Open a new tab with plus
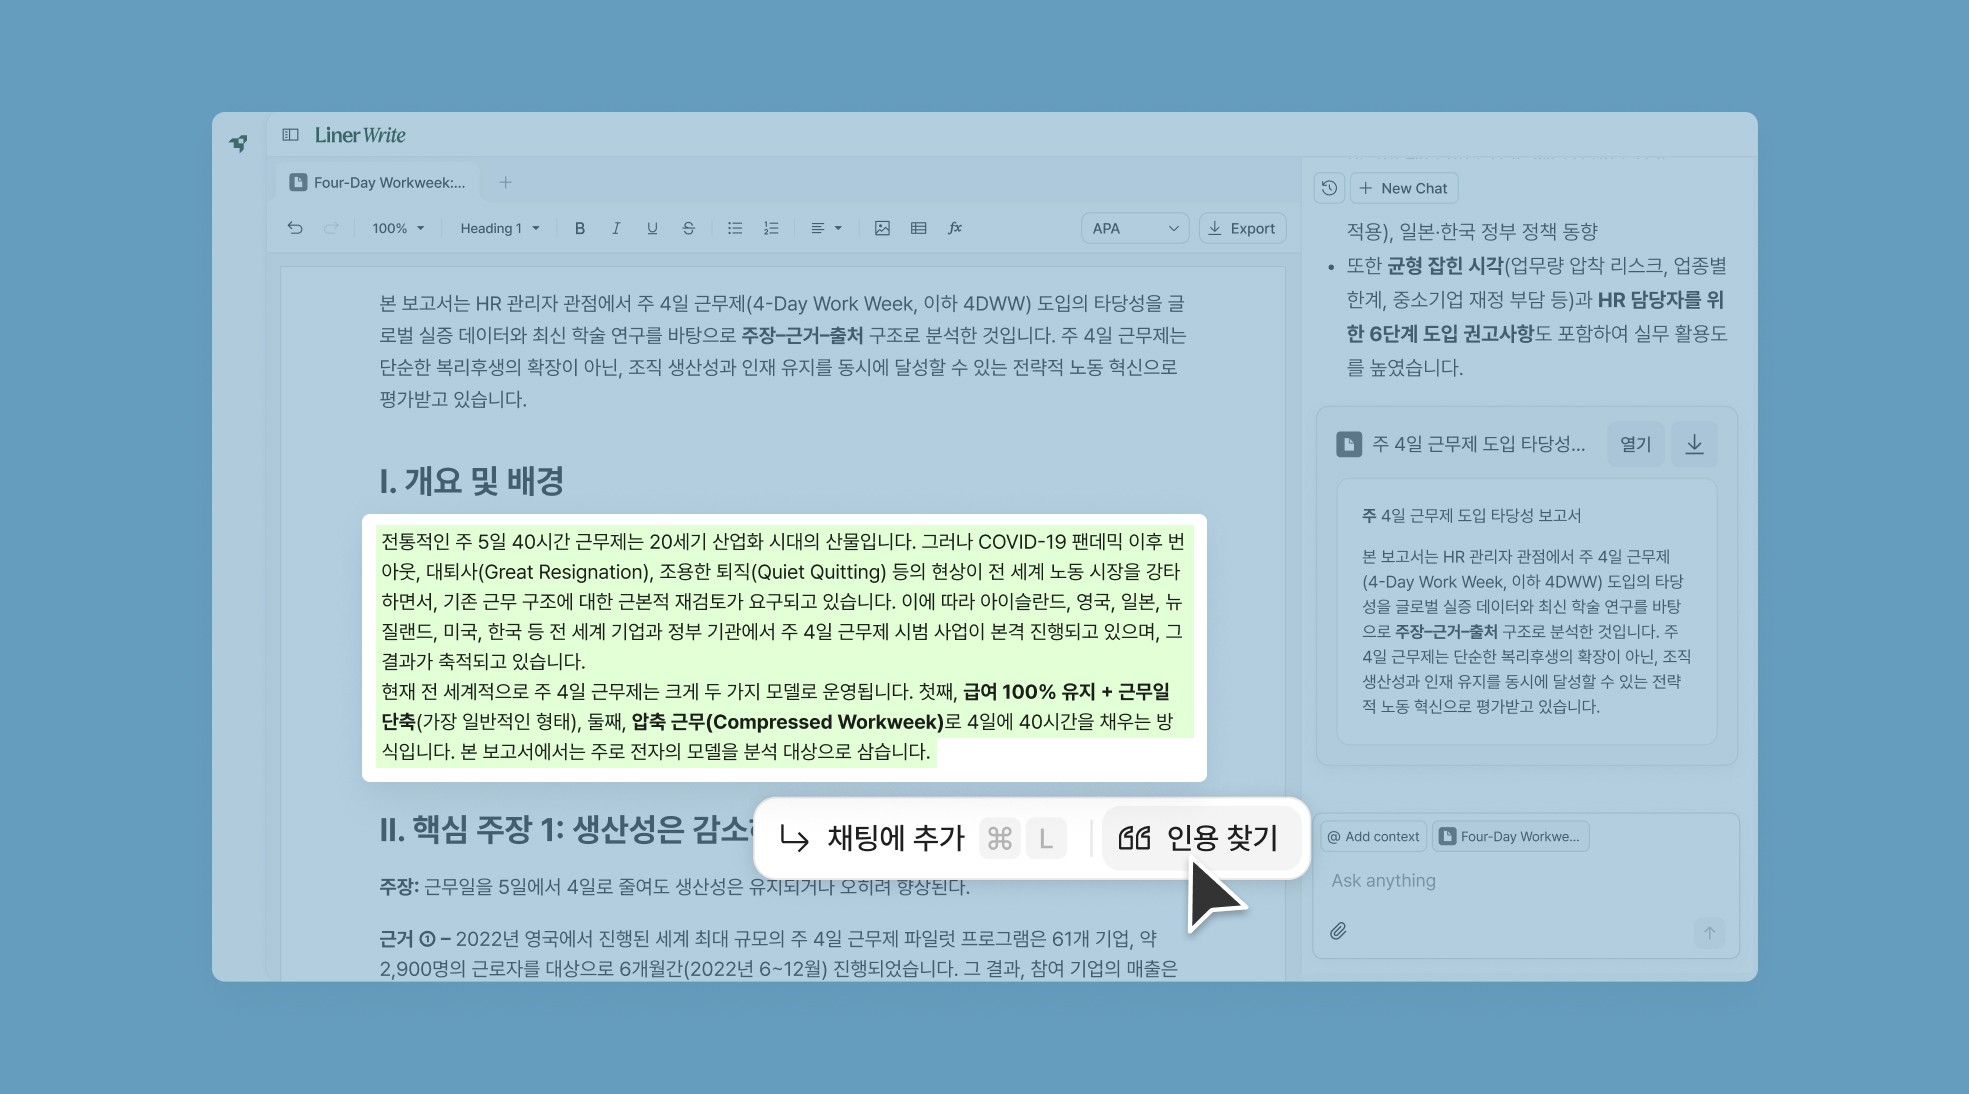The width and height of the screenshot is (1969, 1094). coord(505,182)
